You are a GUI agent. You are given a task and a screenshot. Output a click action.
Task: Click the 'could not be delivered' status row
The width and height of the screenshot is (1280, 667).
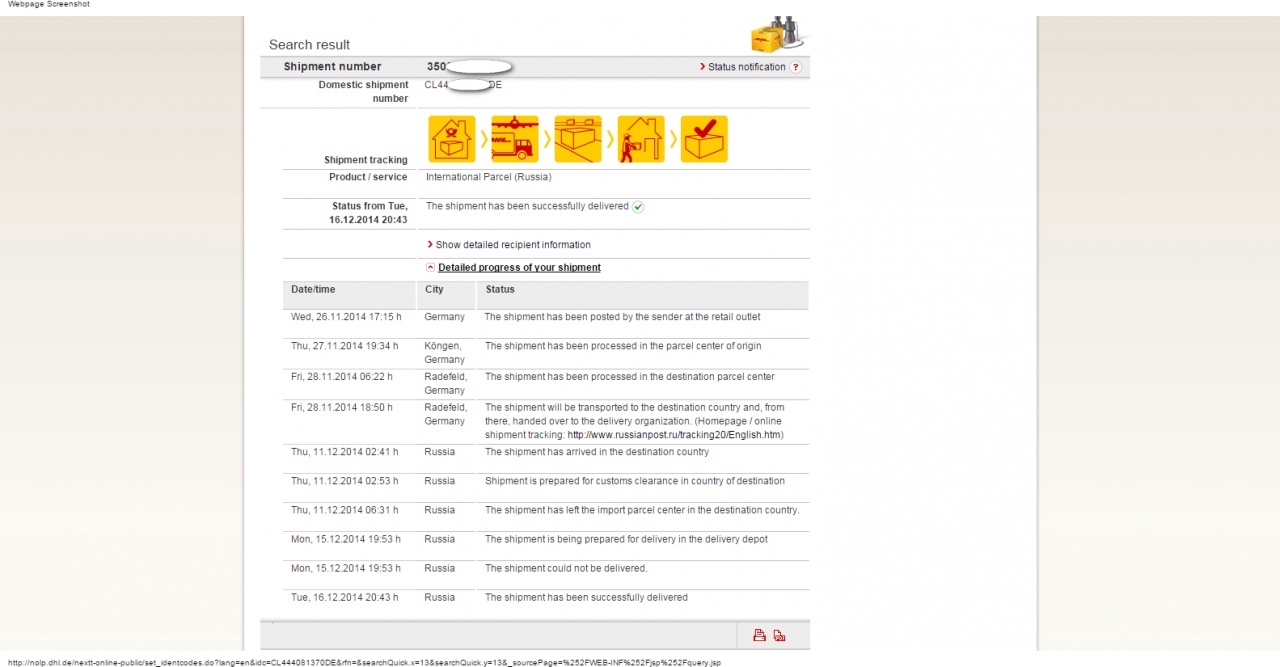[566, 569]
